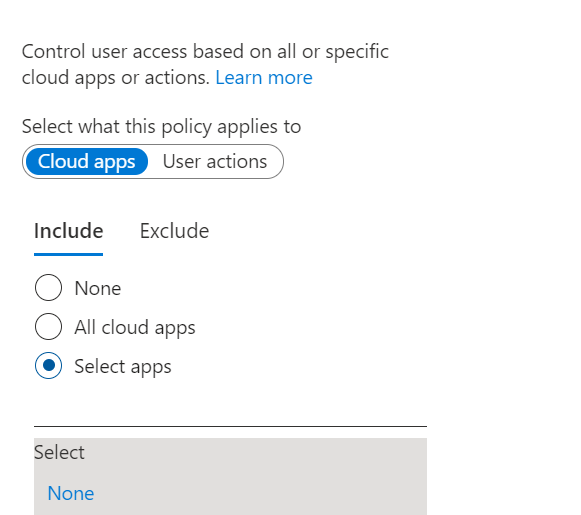Switch to the Include tab
The height and width of the screenshot is (515, 581).
pos(69,231)
